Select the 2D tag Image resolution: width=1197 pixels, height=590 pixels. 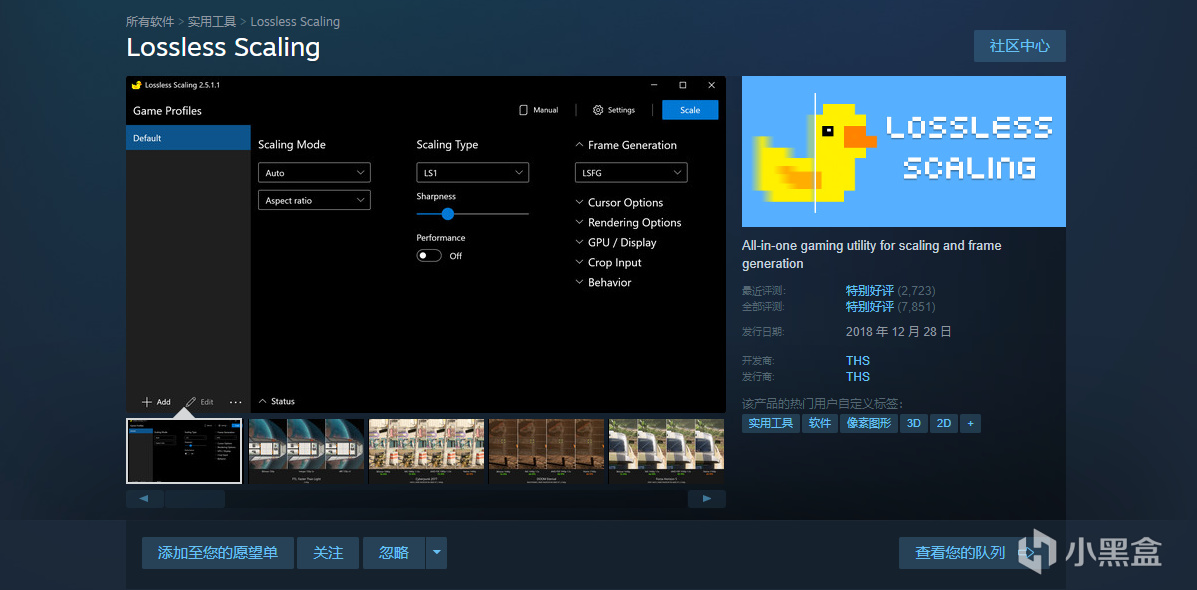coord(944,423)
